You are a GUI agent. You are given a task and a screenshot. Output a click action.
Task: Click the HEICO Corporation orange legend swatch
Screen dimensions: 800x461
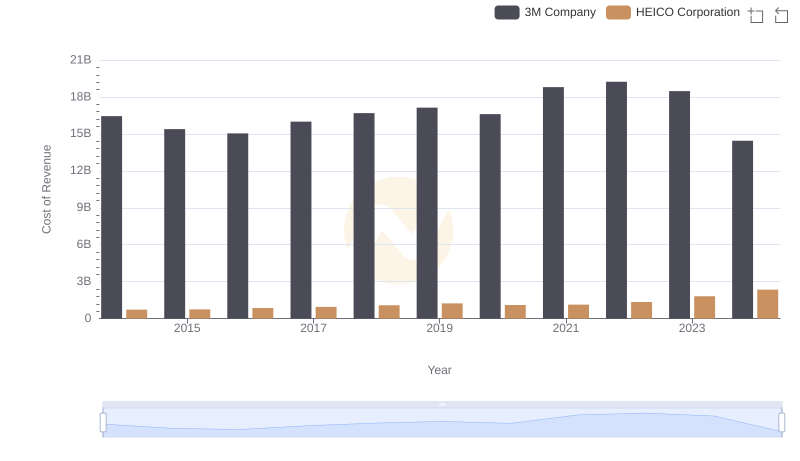click(618, 12)
